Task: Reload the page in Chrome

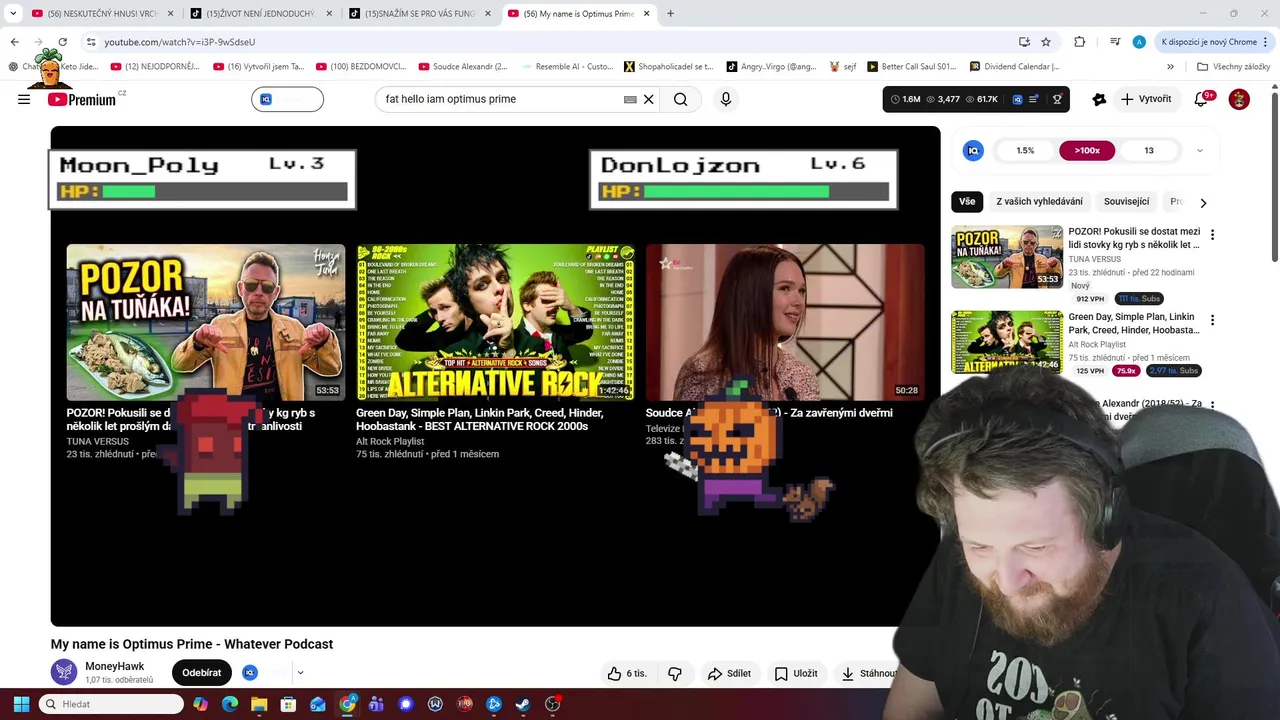Action: (62, 42)
